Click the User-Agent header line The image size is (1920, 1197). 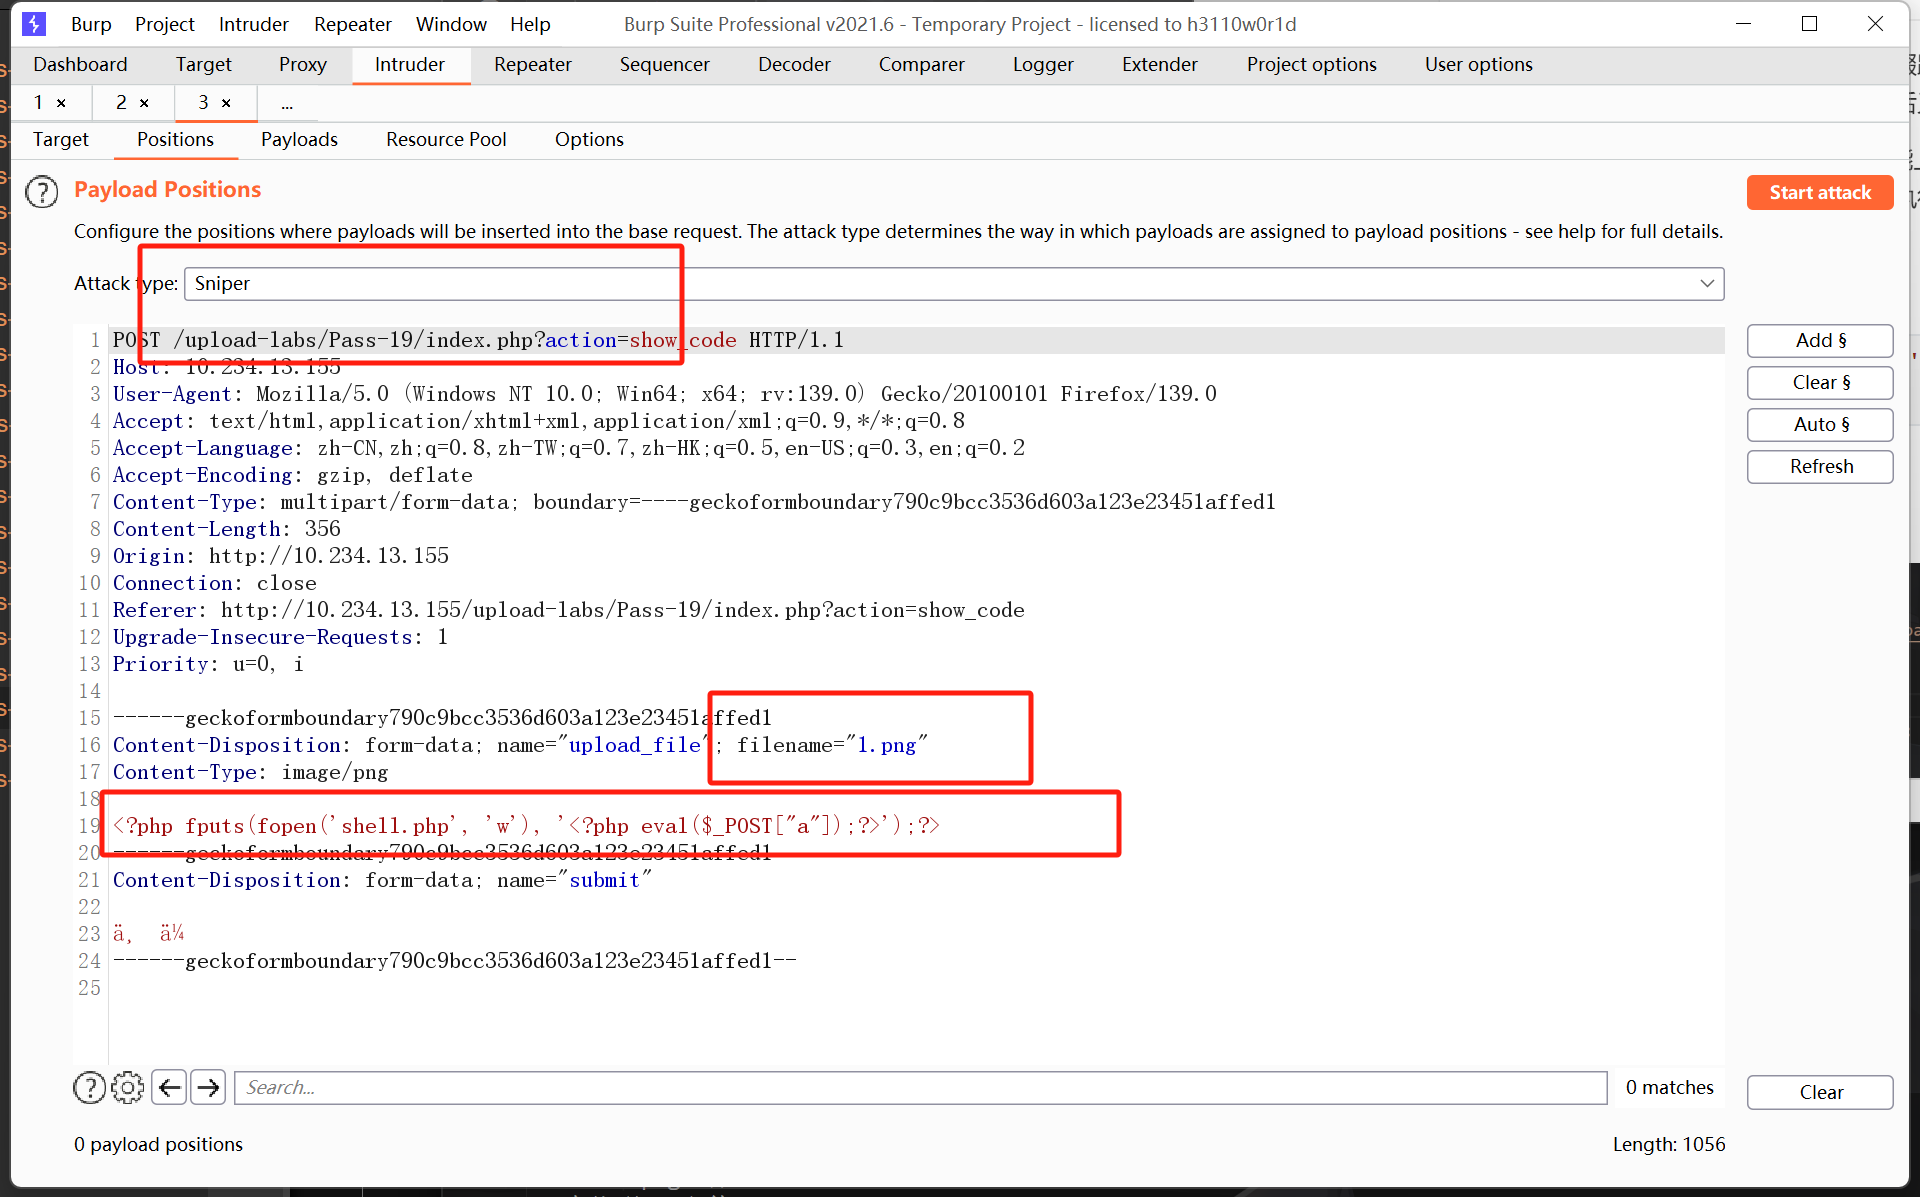pyautogui.click(x=664, y=395)
